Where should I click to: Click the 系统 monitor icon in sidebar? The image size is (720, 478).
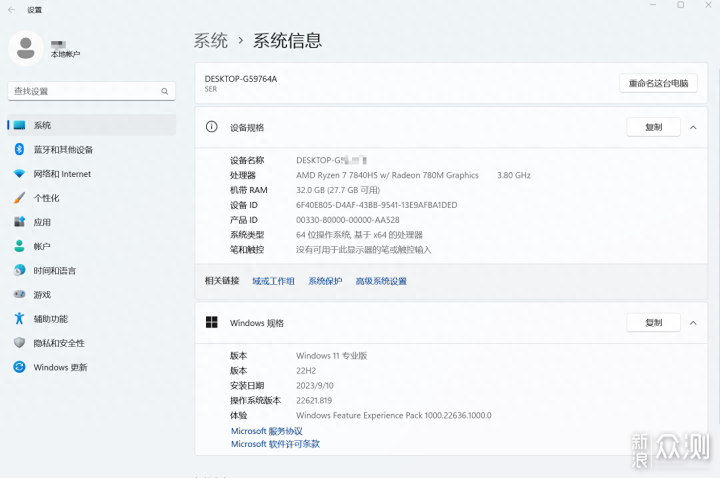pos(19,125)
